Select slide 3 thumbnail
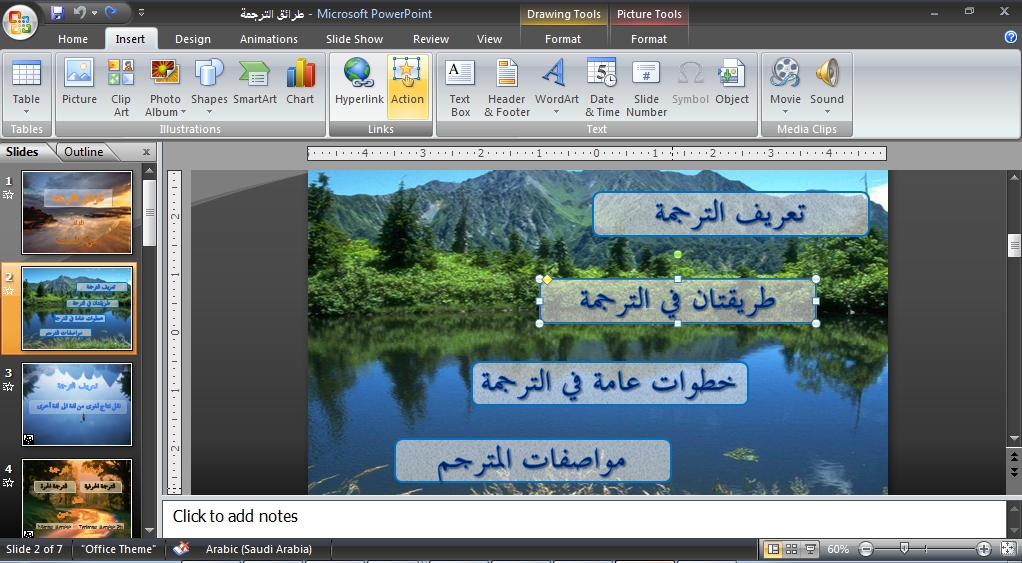The width and height of the screenshot is (1022, 563). point(77,405)
